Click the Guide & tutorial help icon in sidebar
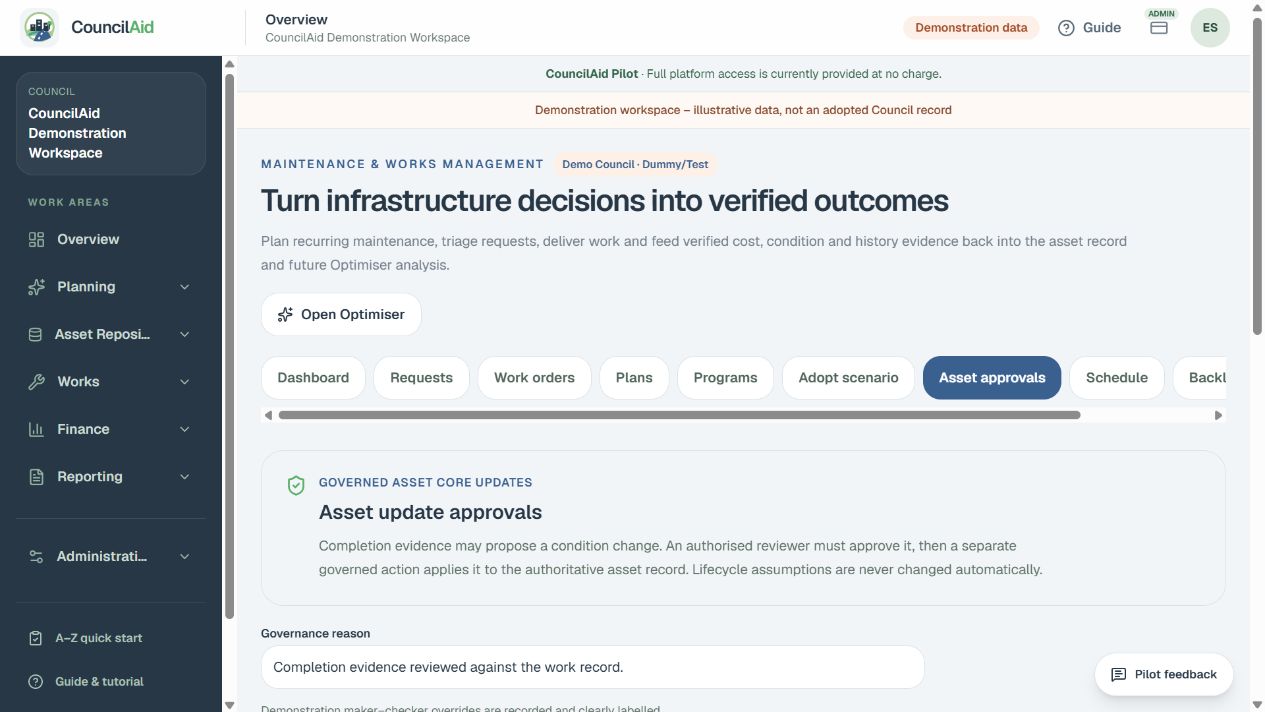The width and height of the screenshot is (1265, 712). coord(36,682)
